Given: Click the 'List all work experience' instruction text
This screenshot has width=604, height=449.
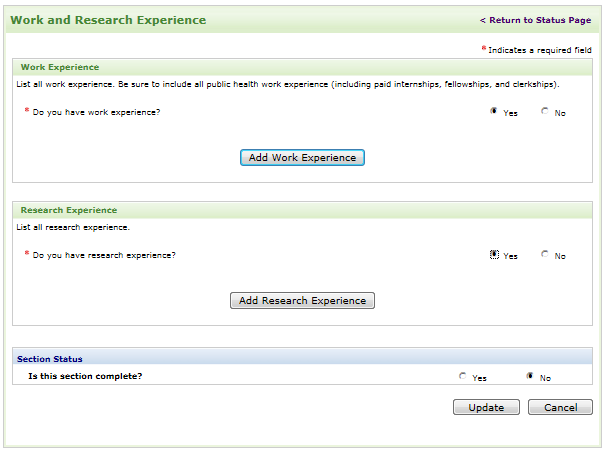Looking at the screenshot, I should (288, 84).
